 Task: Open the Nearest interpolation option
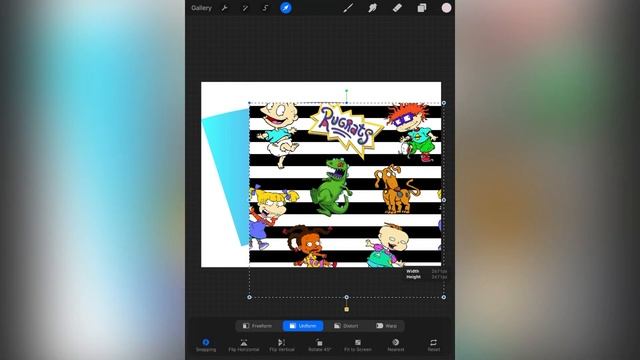[396, 345]
